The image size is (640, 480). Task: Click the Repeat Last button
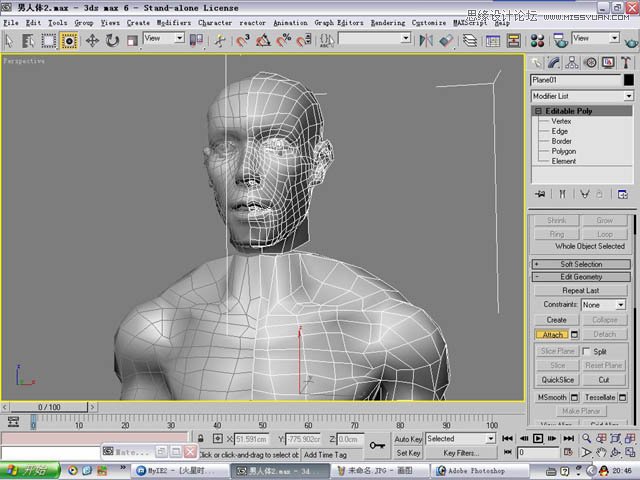click(x=581, y=291)
